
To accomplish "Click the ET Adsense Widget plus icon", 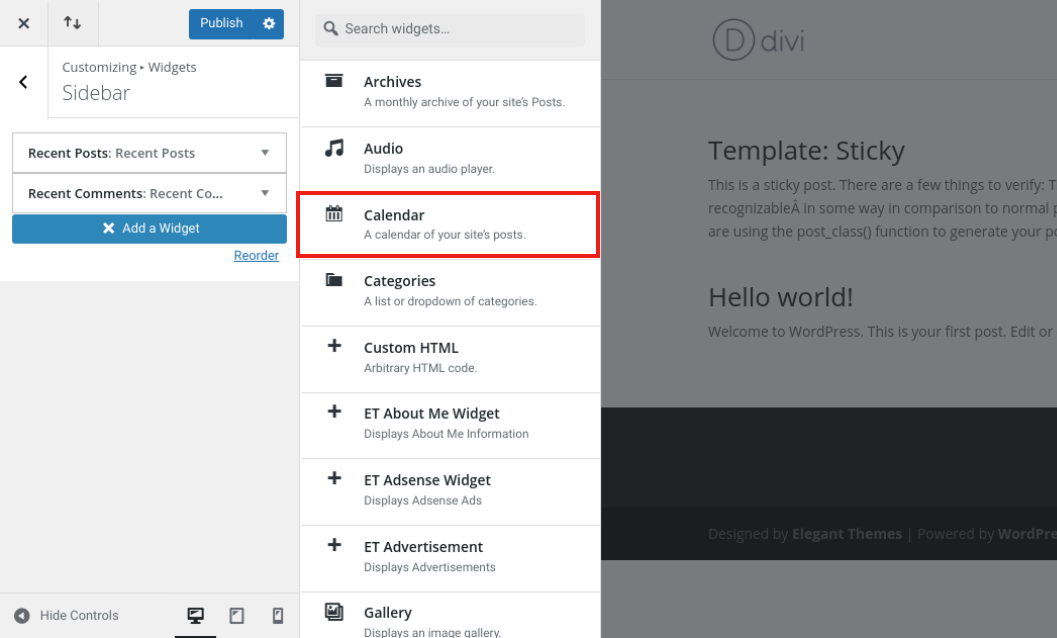I will [x=334, y=478].
